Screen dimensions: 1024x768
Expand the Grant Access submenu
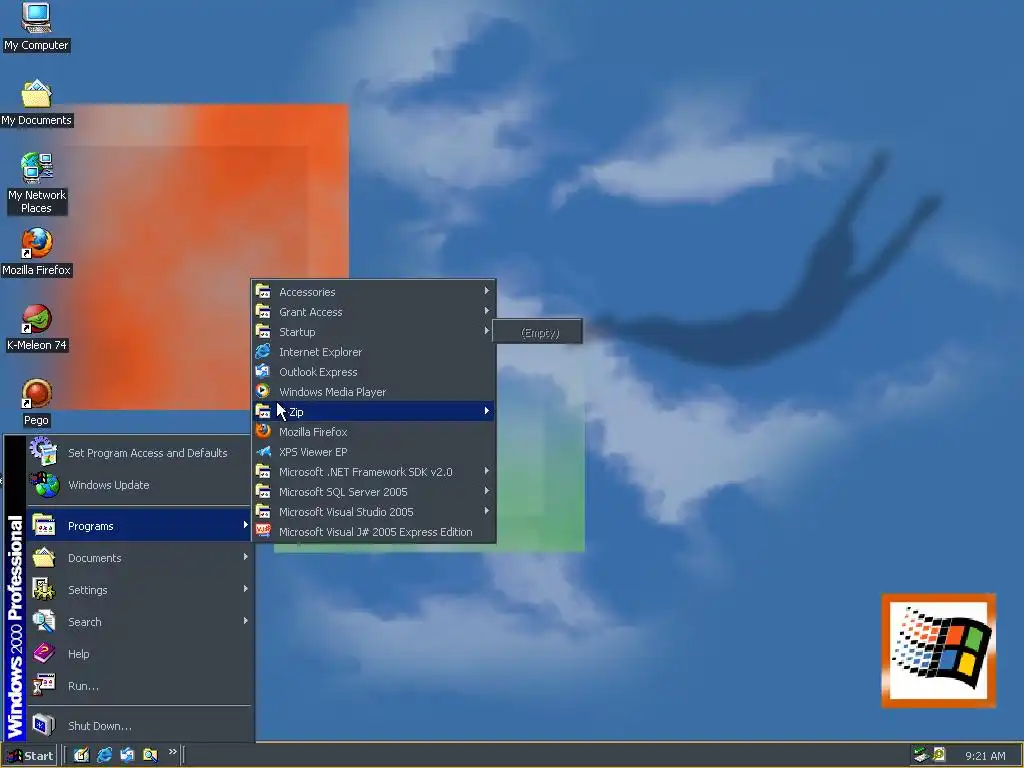[374, 312]
